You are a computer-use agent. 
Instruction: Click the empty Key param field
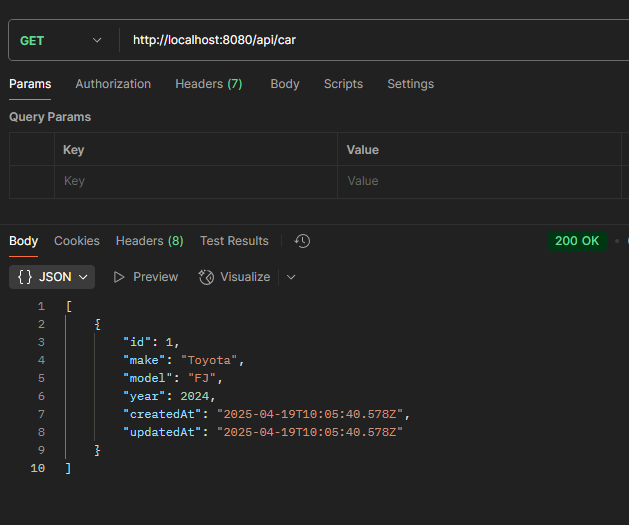pos(196,181)
